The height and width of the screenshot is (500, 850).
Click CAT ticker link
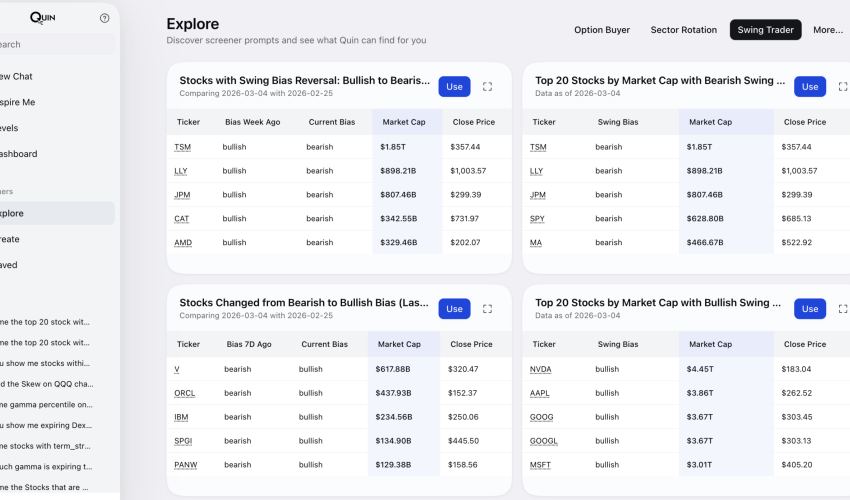pyautogui.click(x=182, y=219)
